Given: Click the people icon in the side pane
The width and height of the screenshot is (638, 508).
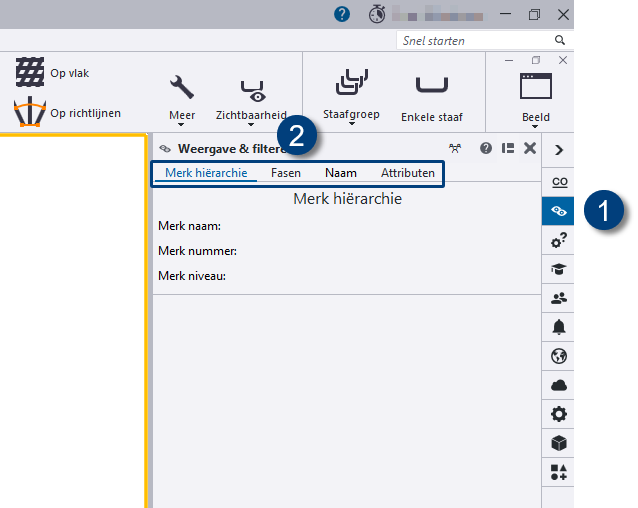Looking at the screenshot, I should (558, 298).
